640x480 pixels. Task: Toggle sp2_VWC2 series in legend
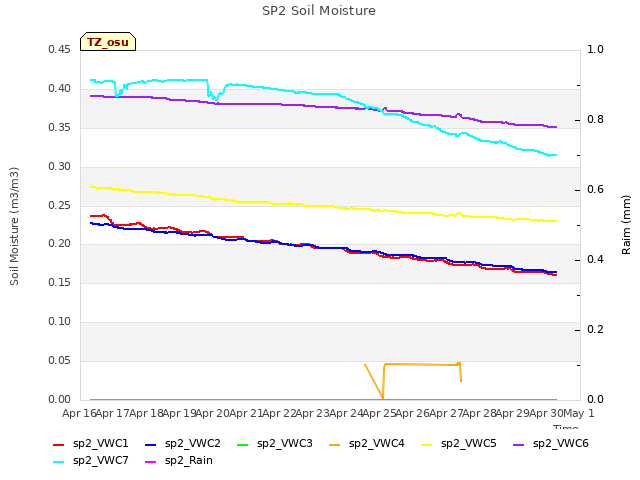(x=182, y=444)
